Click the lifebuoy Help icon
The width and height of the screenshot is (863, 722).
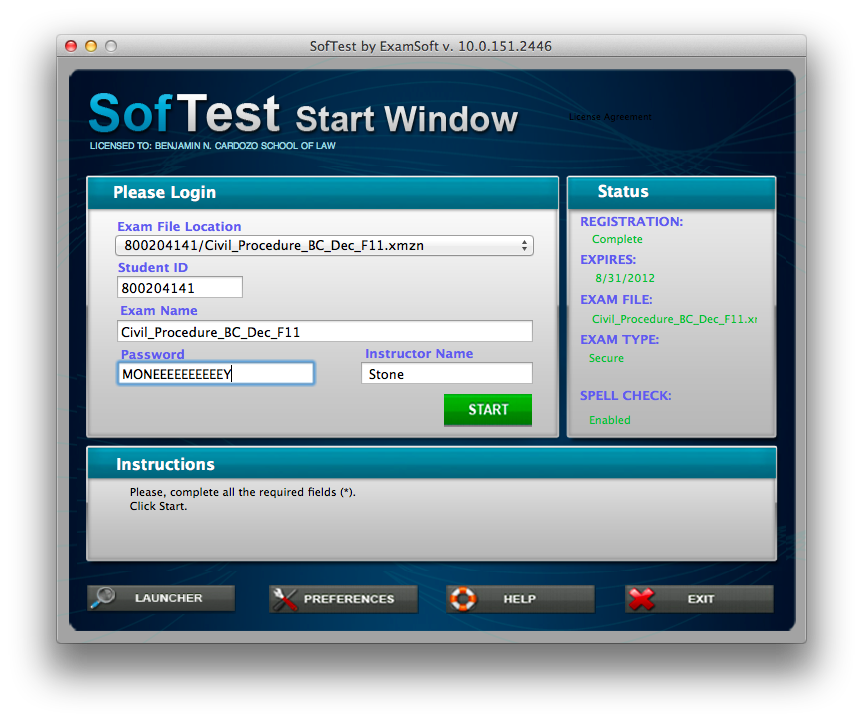463,599
